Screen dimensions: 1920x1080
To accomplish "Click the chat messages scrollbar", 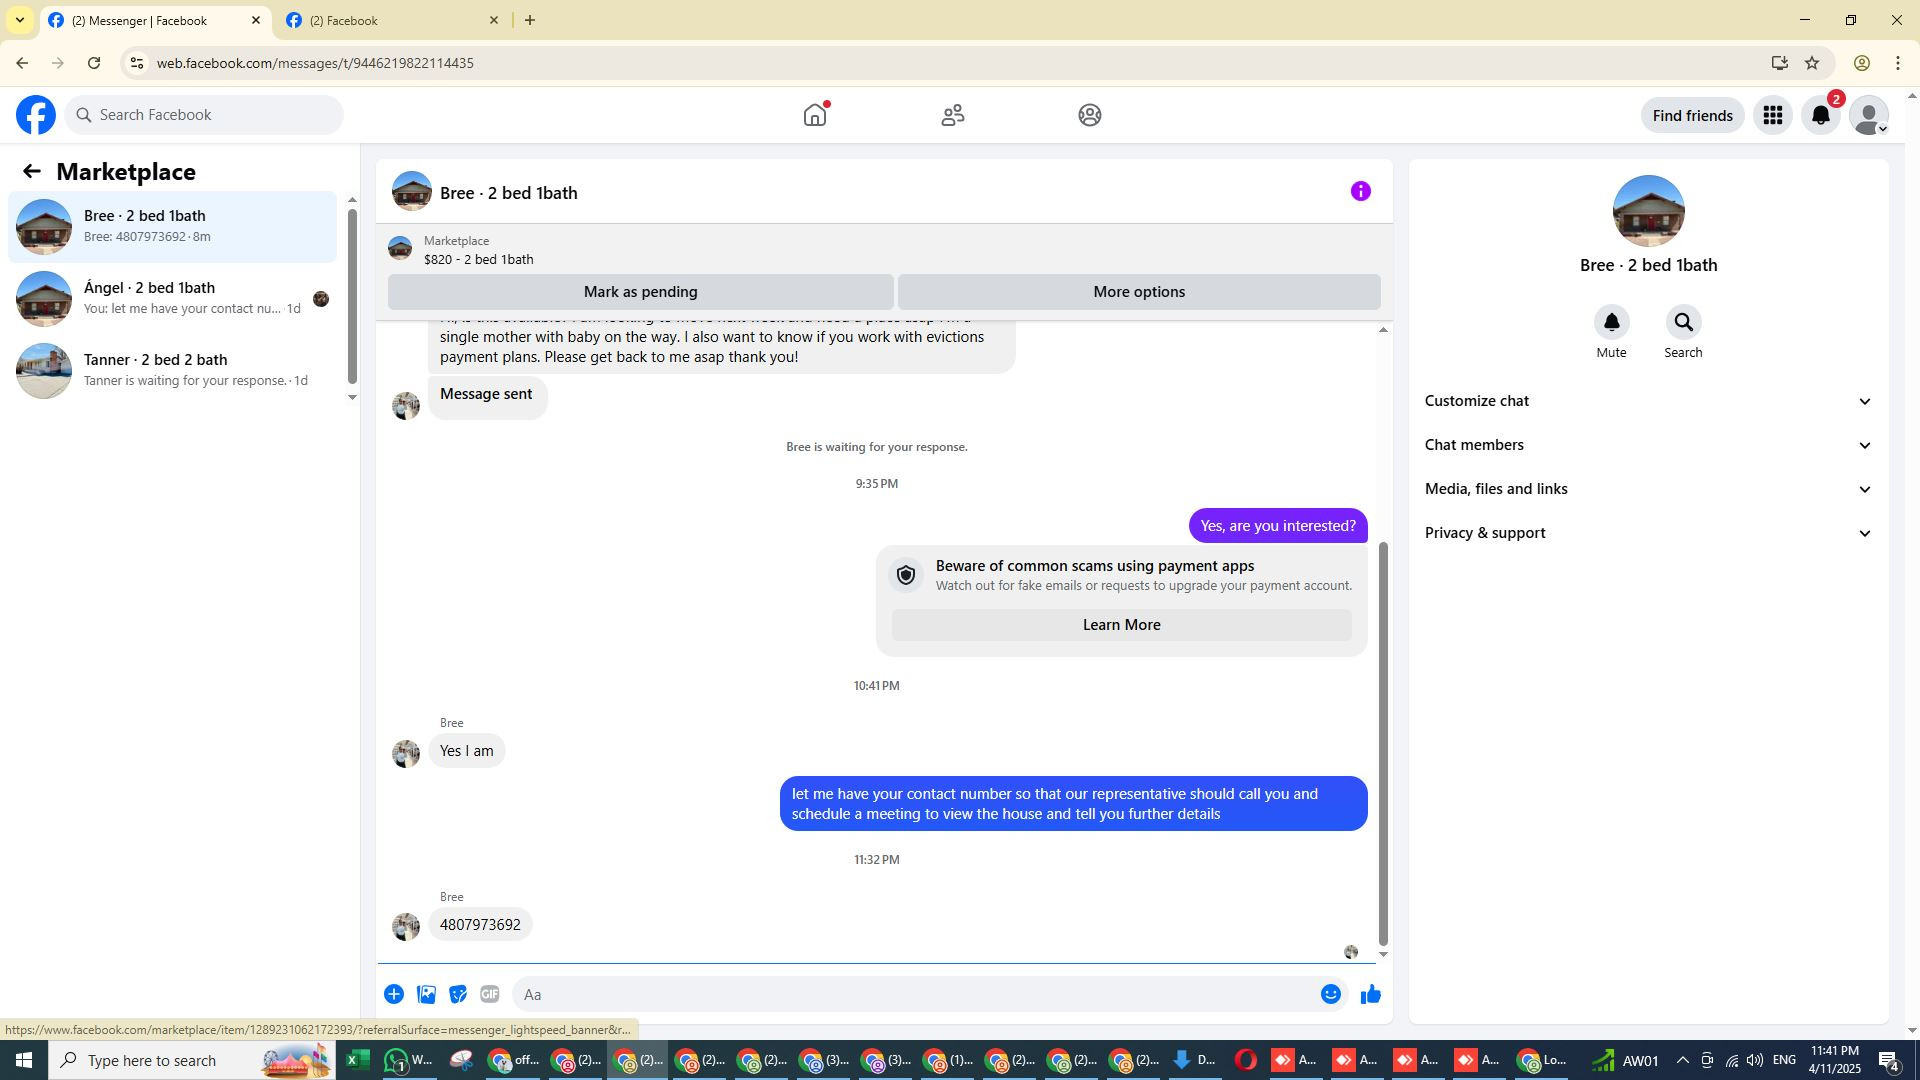I will pyautogui.click(x=1383, y=743).
